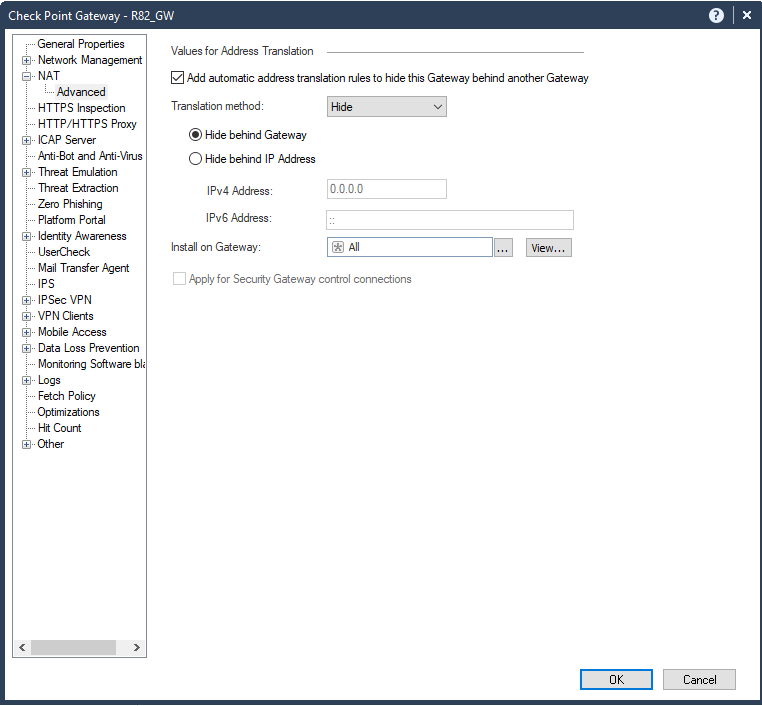Select Hide behind IP Address option

click(195, 159)
